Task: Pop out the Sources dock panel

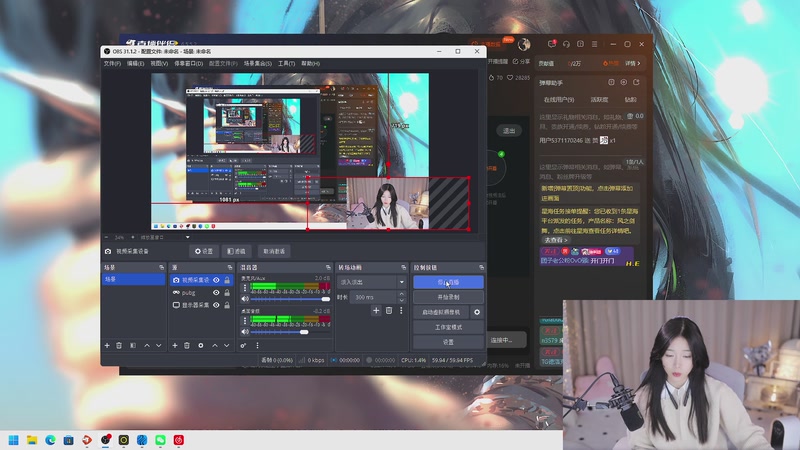Action: (230, 267)
